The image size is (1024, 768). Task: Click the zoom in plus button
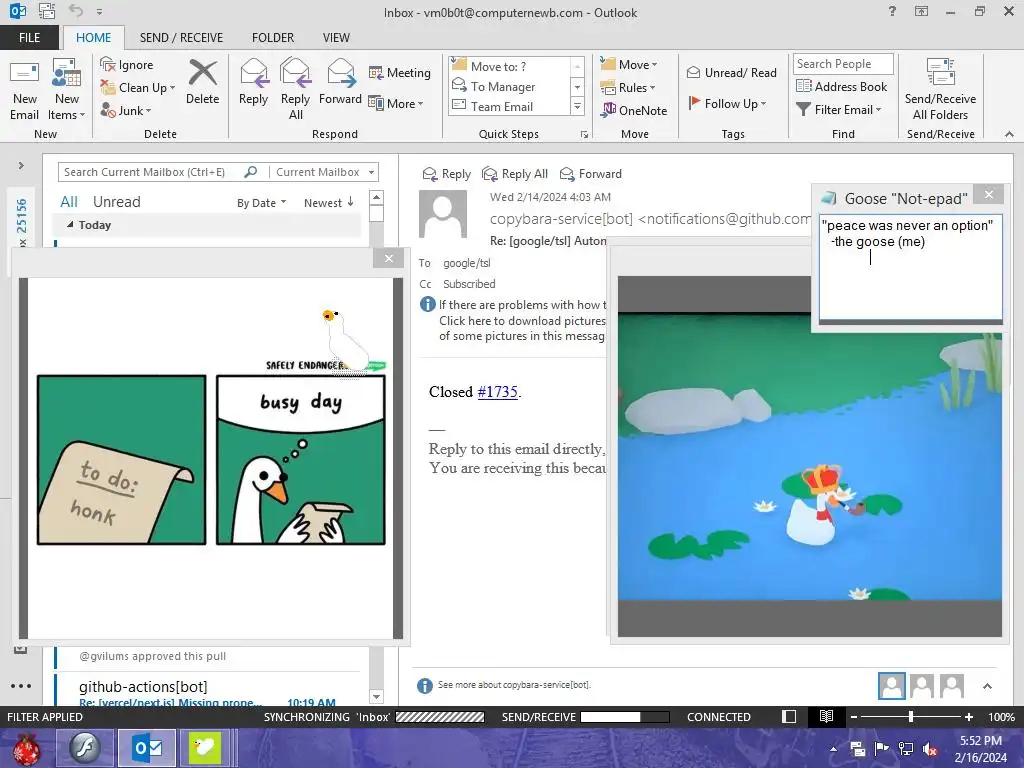pos(968,717)
